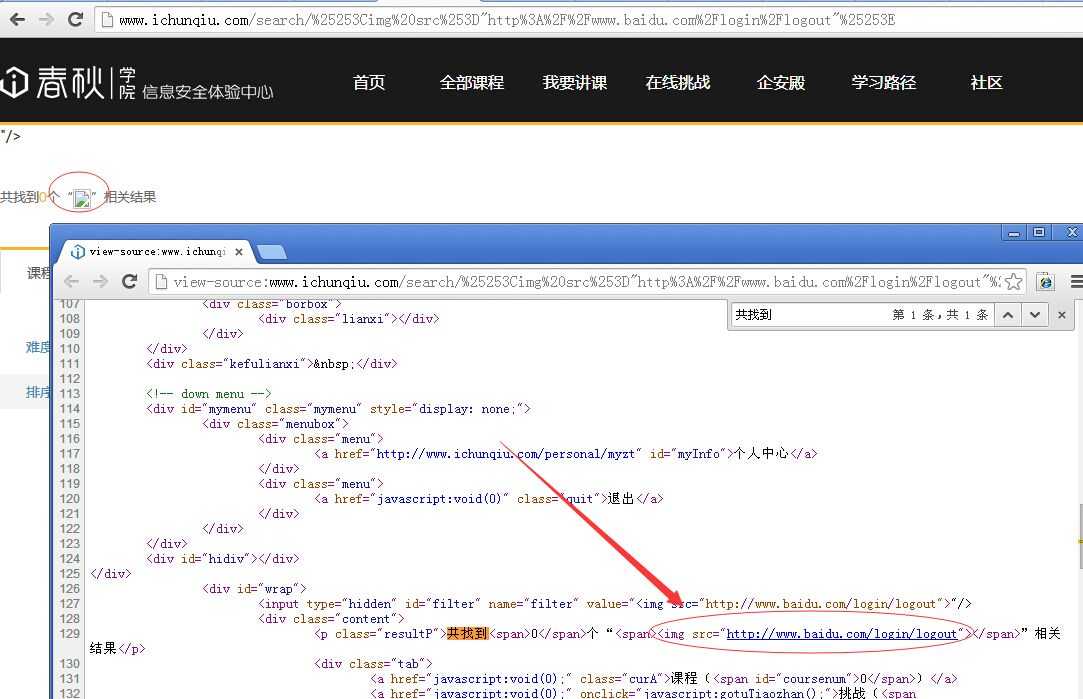This screenshot has width=1083, height=699.
Task: Click the broken image icon in search results
Action: [x=82, y=199]
